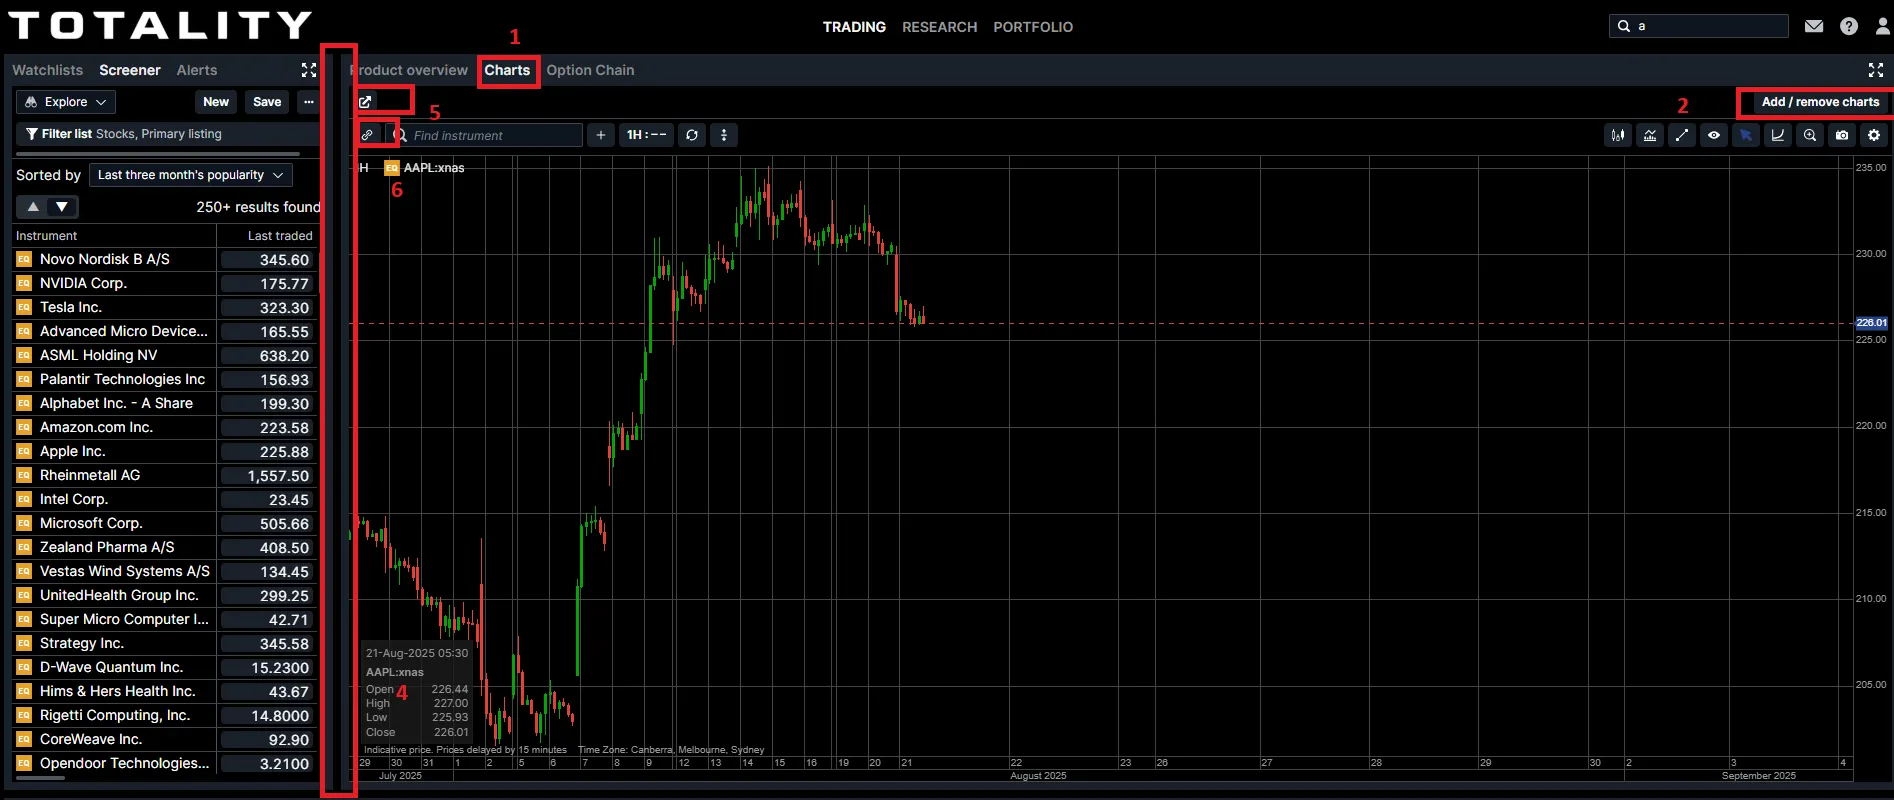Select ASML Holding NV row
Viewport: 1894px width, 800px height.
coord(165,355)
